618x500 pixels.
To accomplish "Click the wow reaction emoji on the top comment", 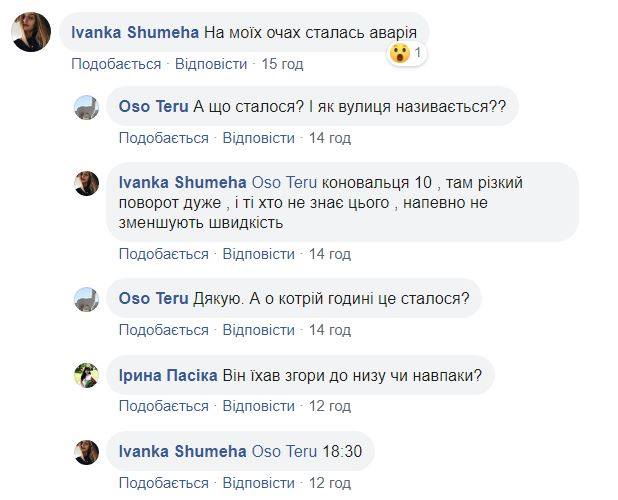I will (x=400, y=53).
